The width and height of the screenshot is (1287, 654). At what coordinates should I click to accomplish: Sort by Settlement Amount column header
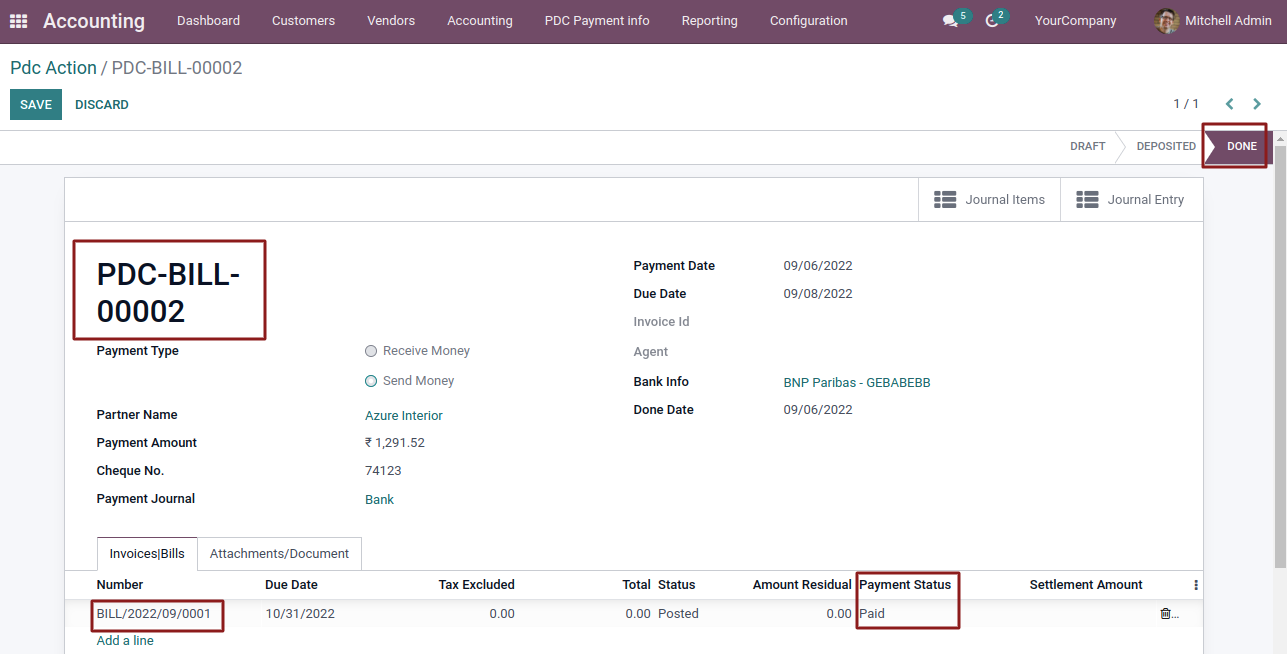(x=1086, y=585)
